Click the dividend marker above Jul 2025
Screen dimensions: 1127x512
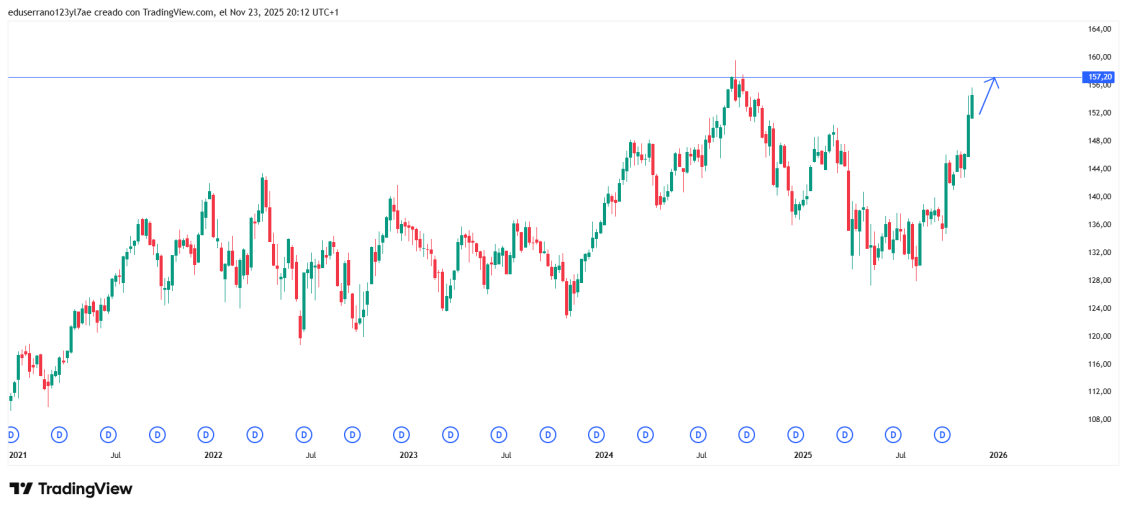(893, 435)
